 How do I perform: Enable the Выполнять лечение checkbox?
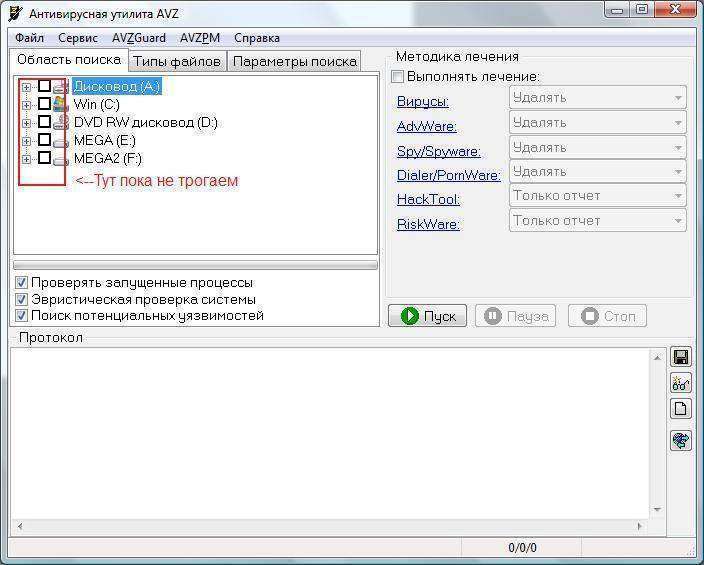click(398, 77)
